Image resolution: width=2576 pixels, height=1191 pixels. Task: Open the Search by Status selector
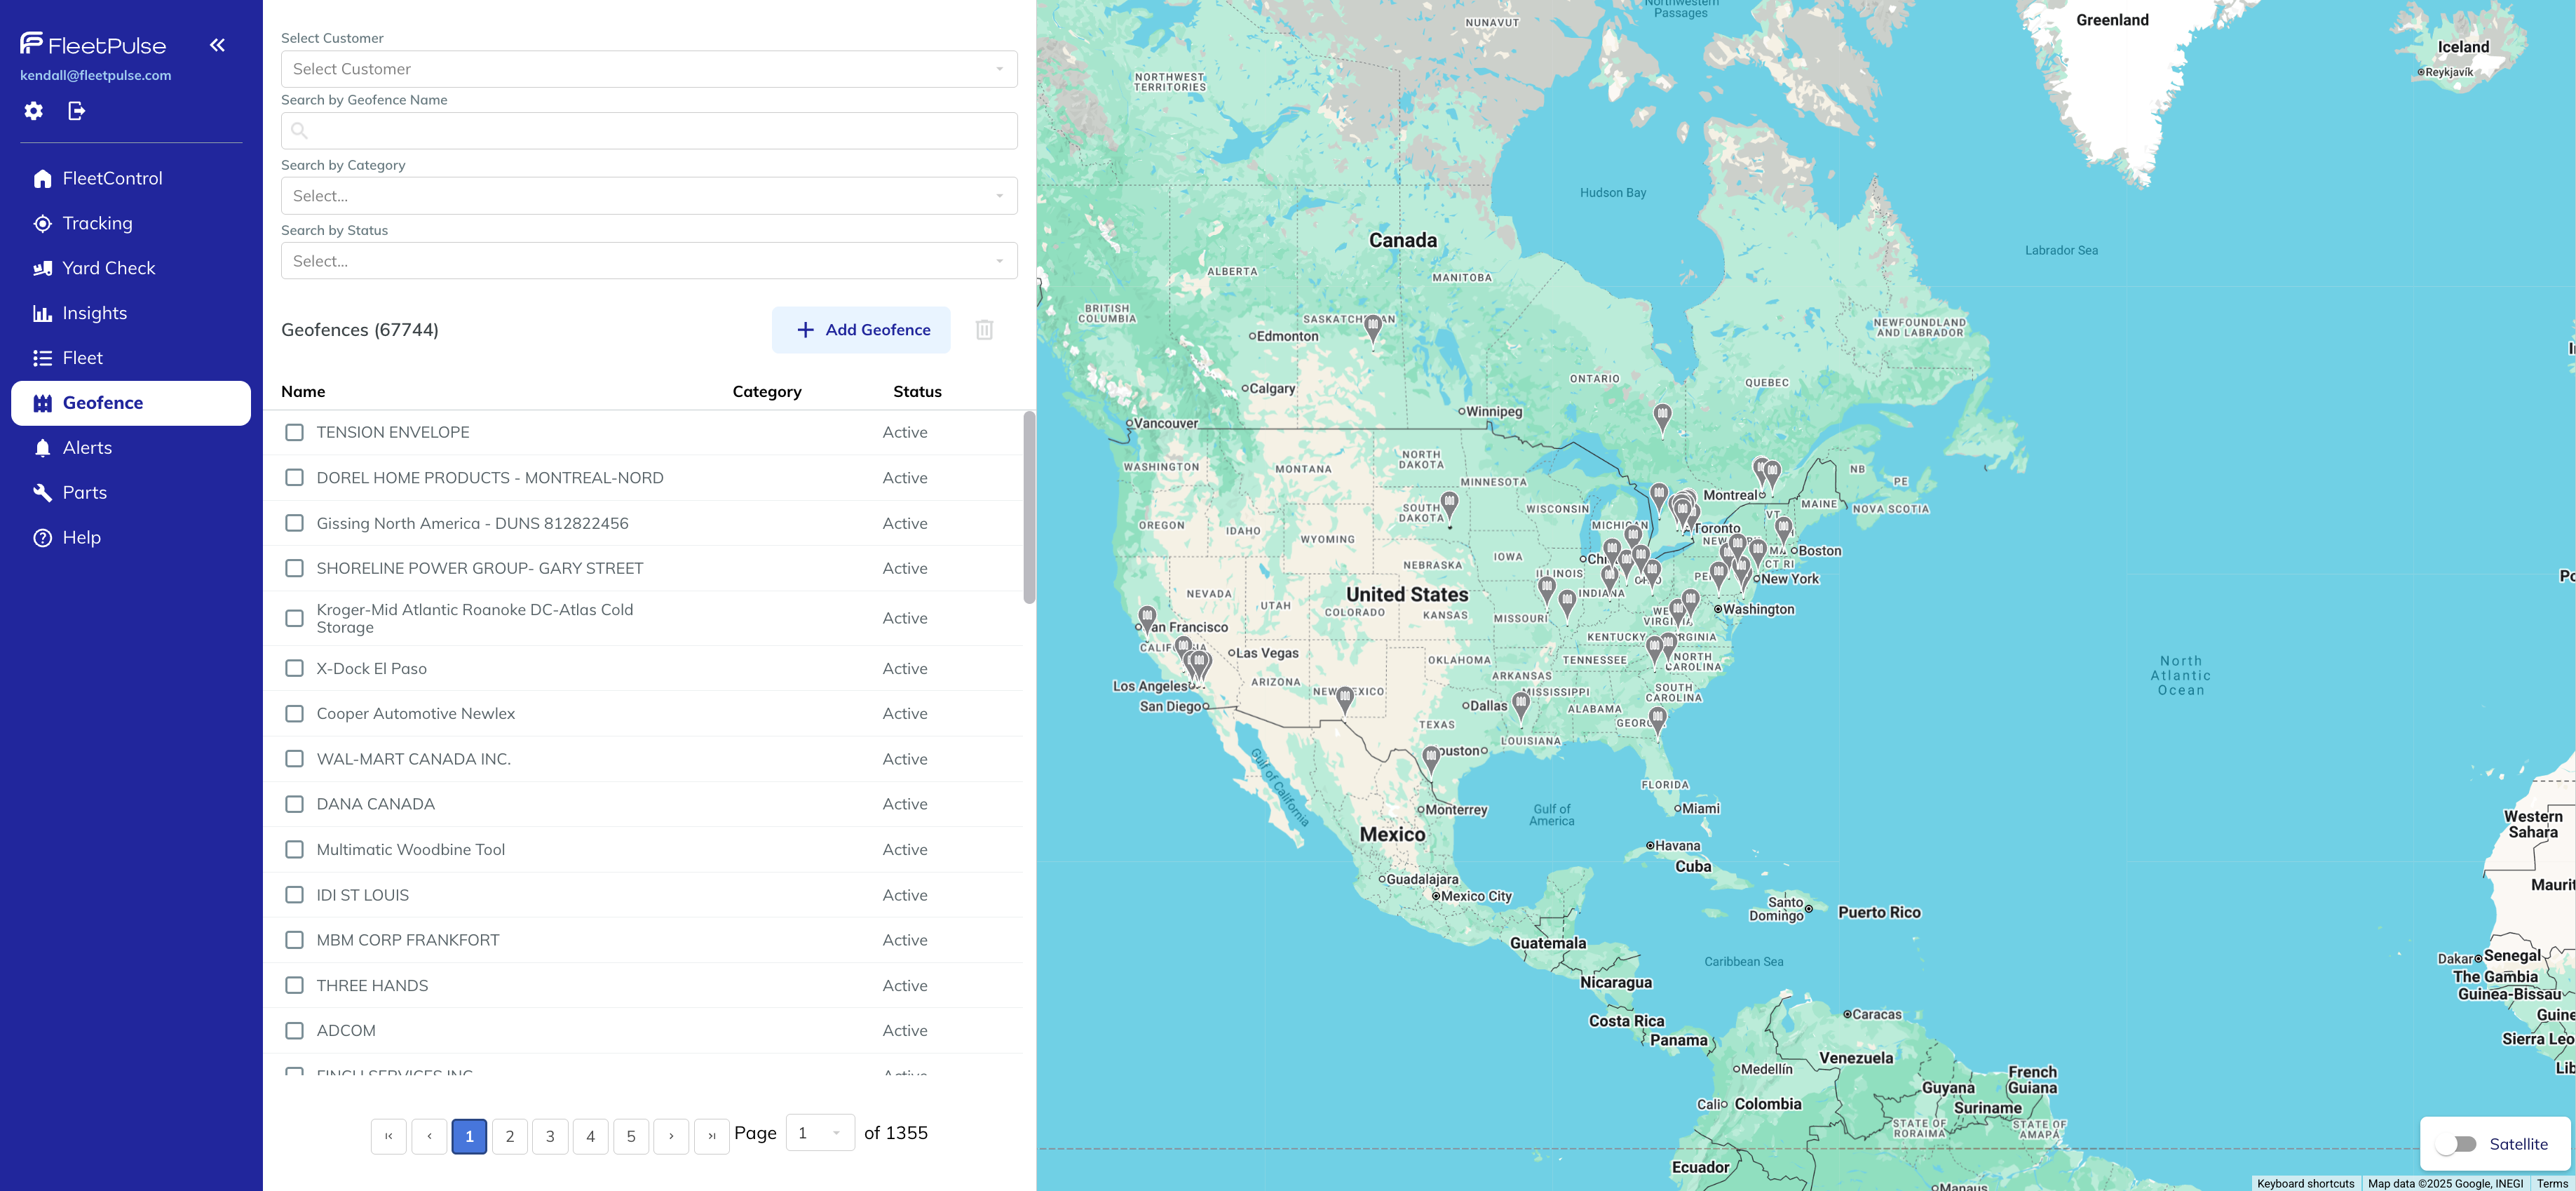tap(648, 260)
